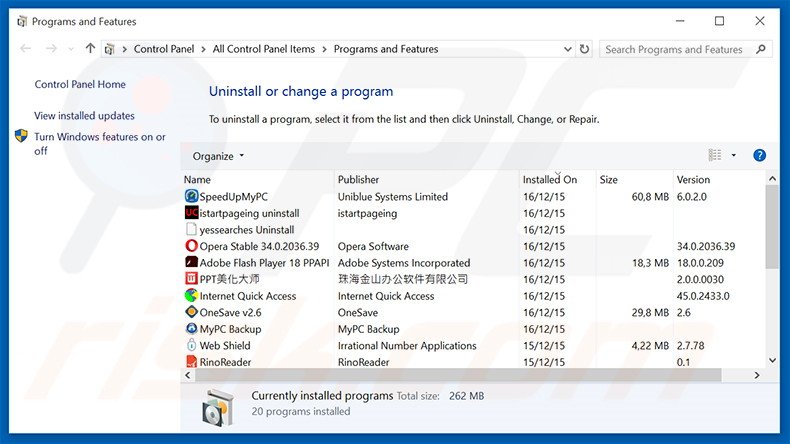Click the RinoReader icon
This screenshot has width=790, height=444.
(x=191, y=361)
